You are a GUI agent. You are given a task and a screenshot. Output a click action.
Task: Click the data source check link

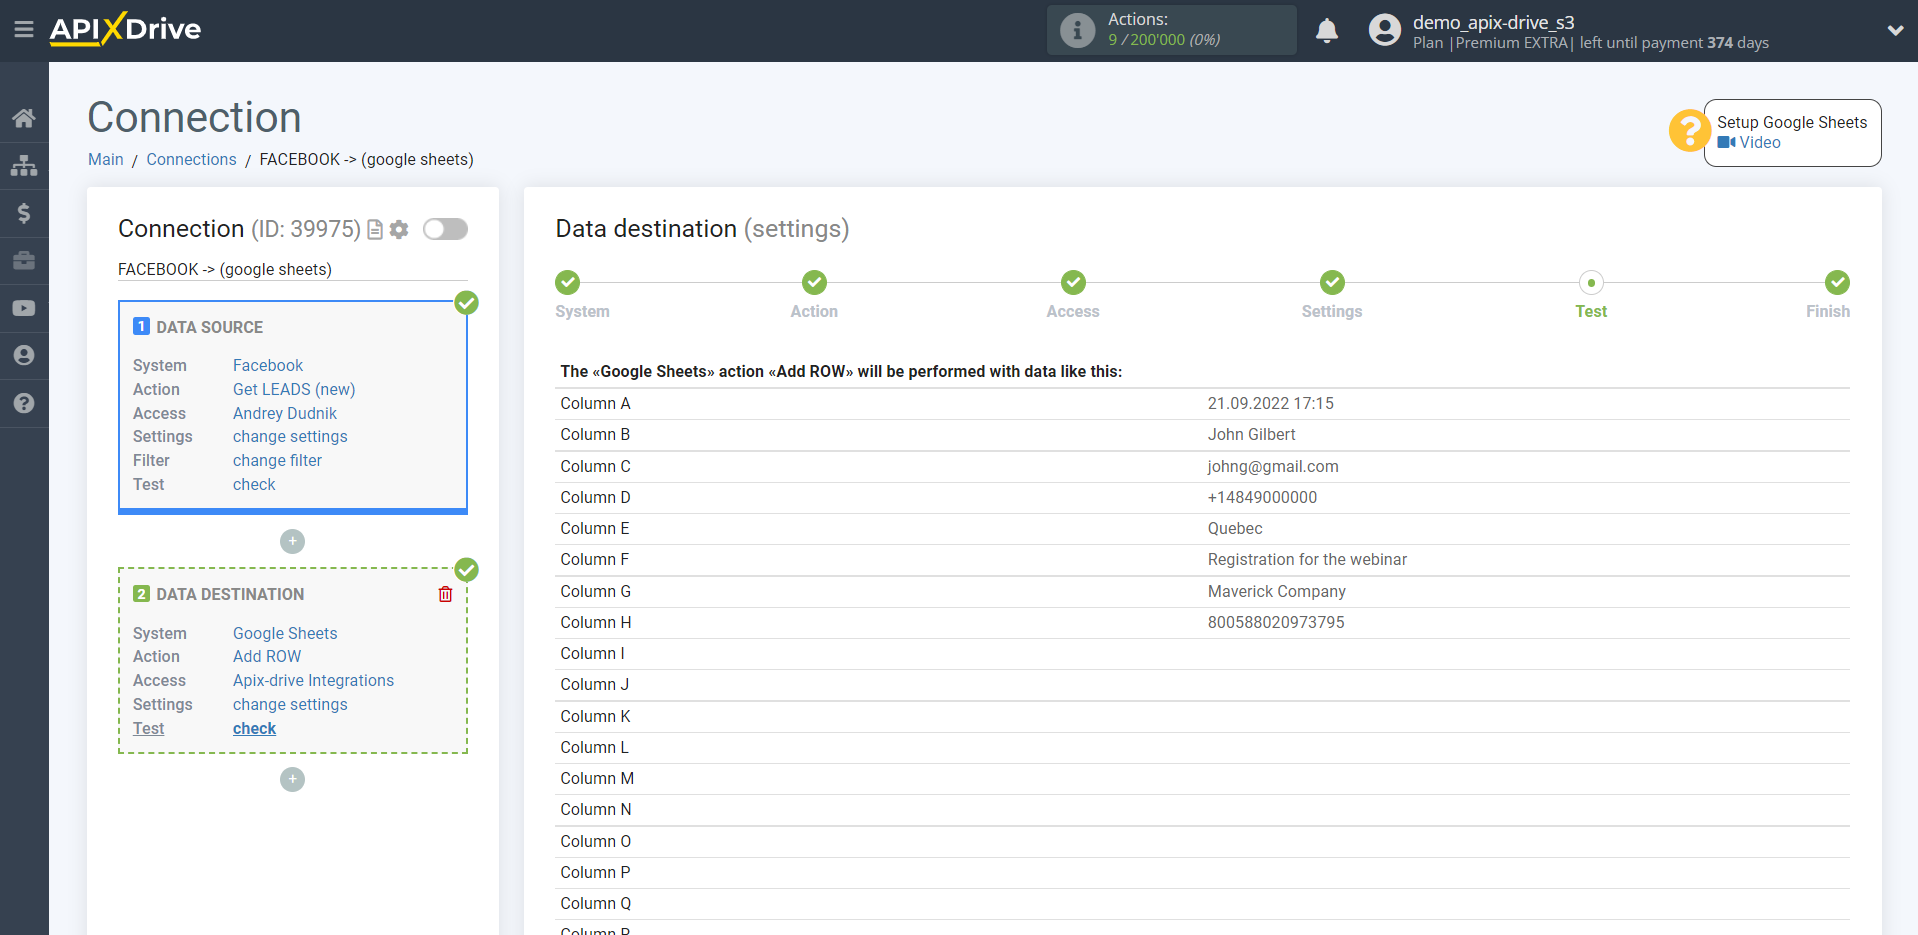(x=254, y=485)
